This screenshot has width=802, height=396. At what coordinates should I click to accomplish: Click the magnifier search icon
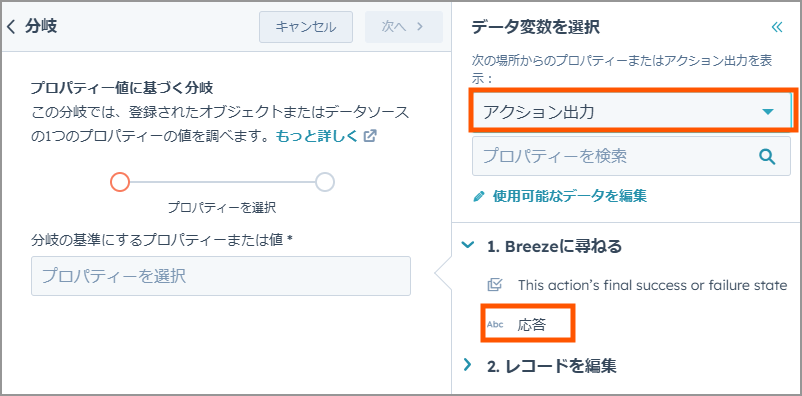[767, 156]
